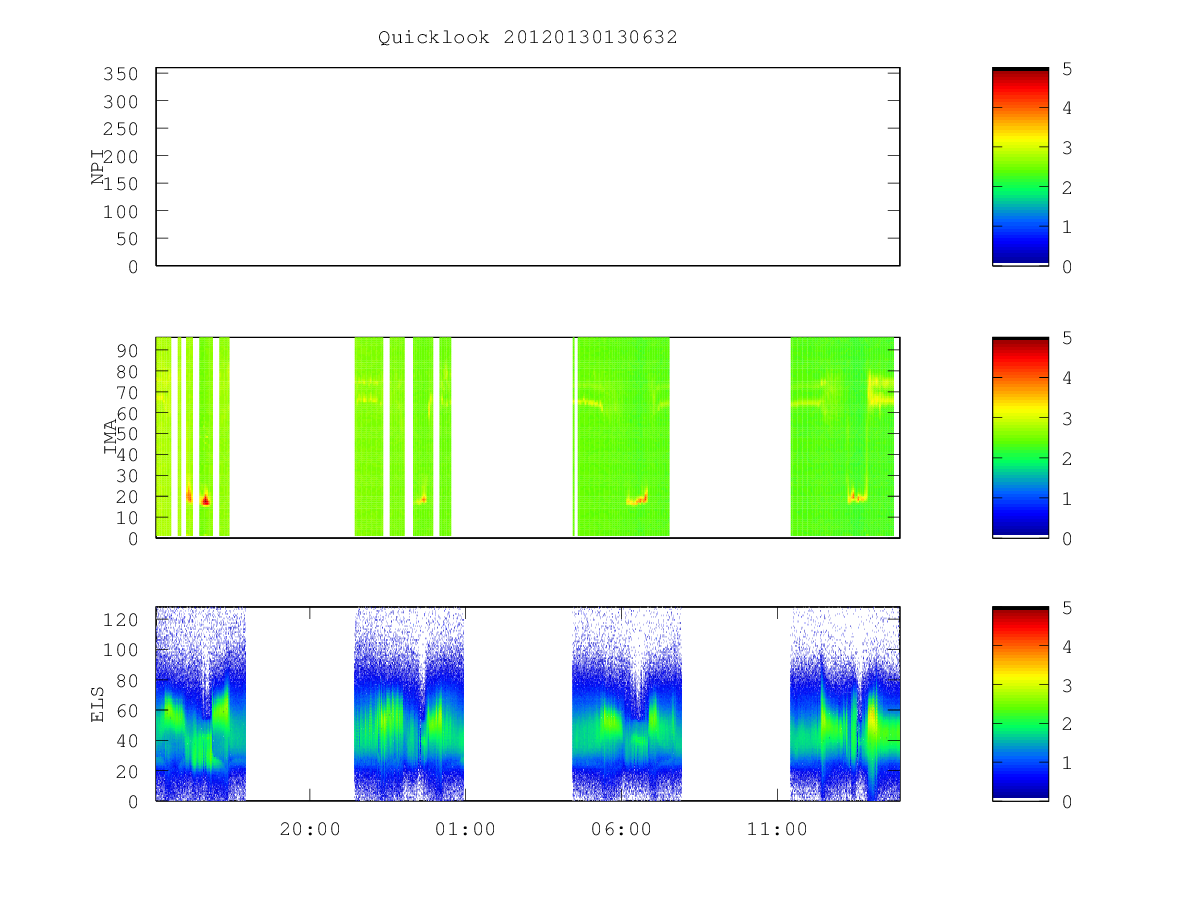Click the last ELS data block after 11:00
The image size is (1200, 900).
pyautogui.click(x=845, y=704)
